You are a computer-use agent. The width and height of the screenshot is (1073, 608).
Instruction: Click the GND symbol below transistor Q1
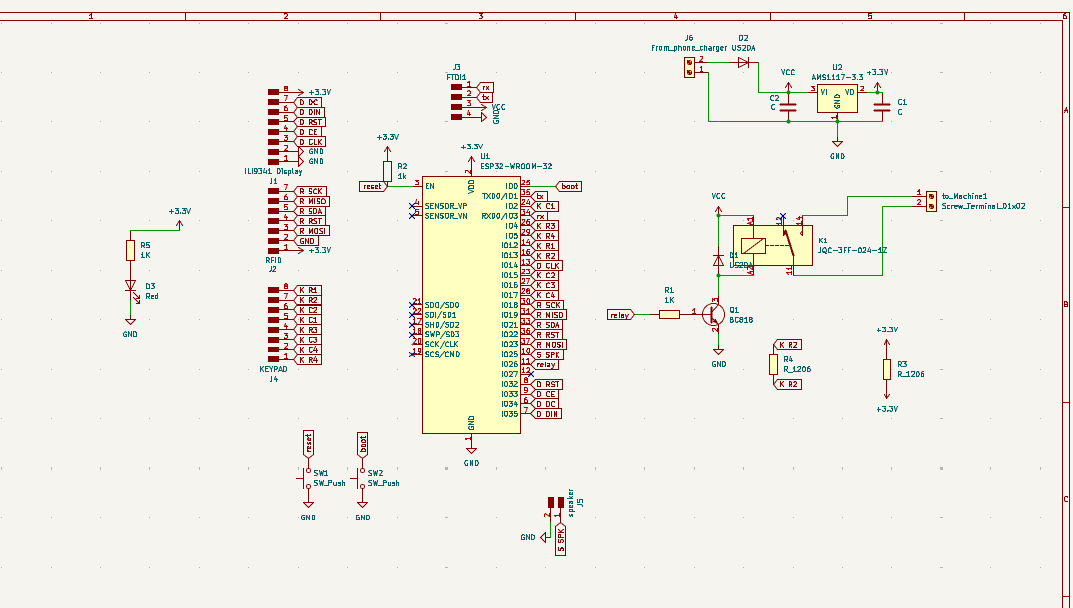click(x=719, y=351)
